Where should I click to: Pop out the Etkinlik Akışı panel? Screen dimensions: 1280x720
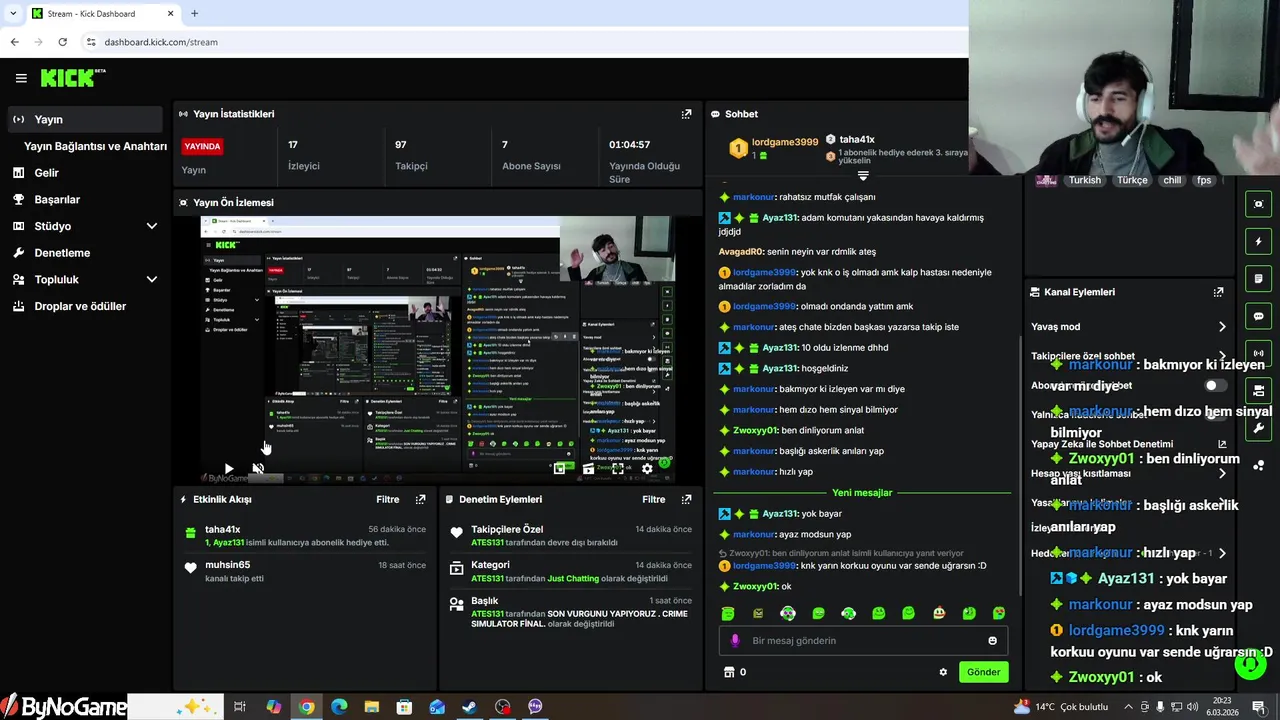click(420, 499)
